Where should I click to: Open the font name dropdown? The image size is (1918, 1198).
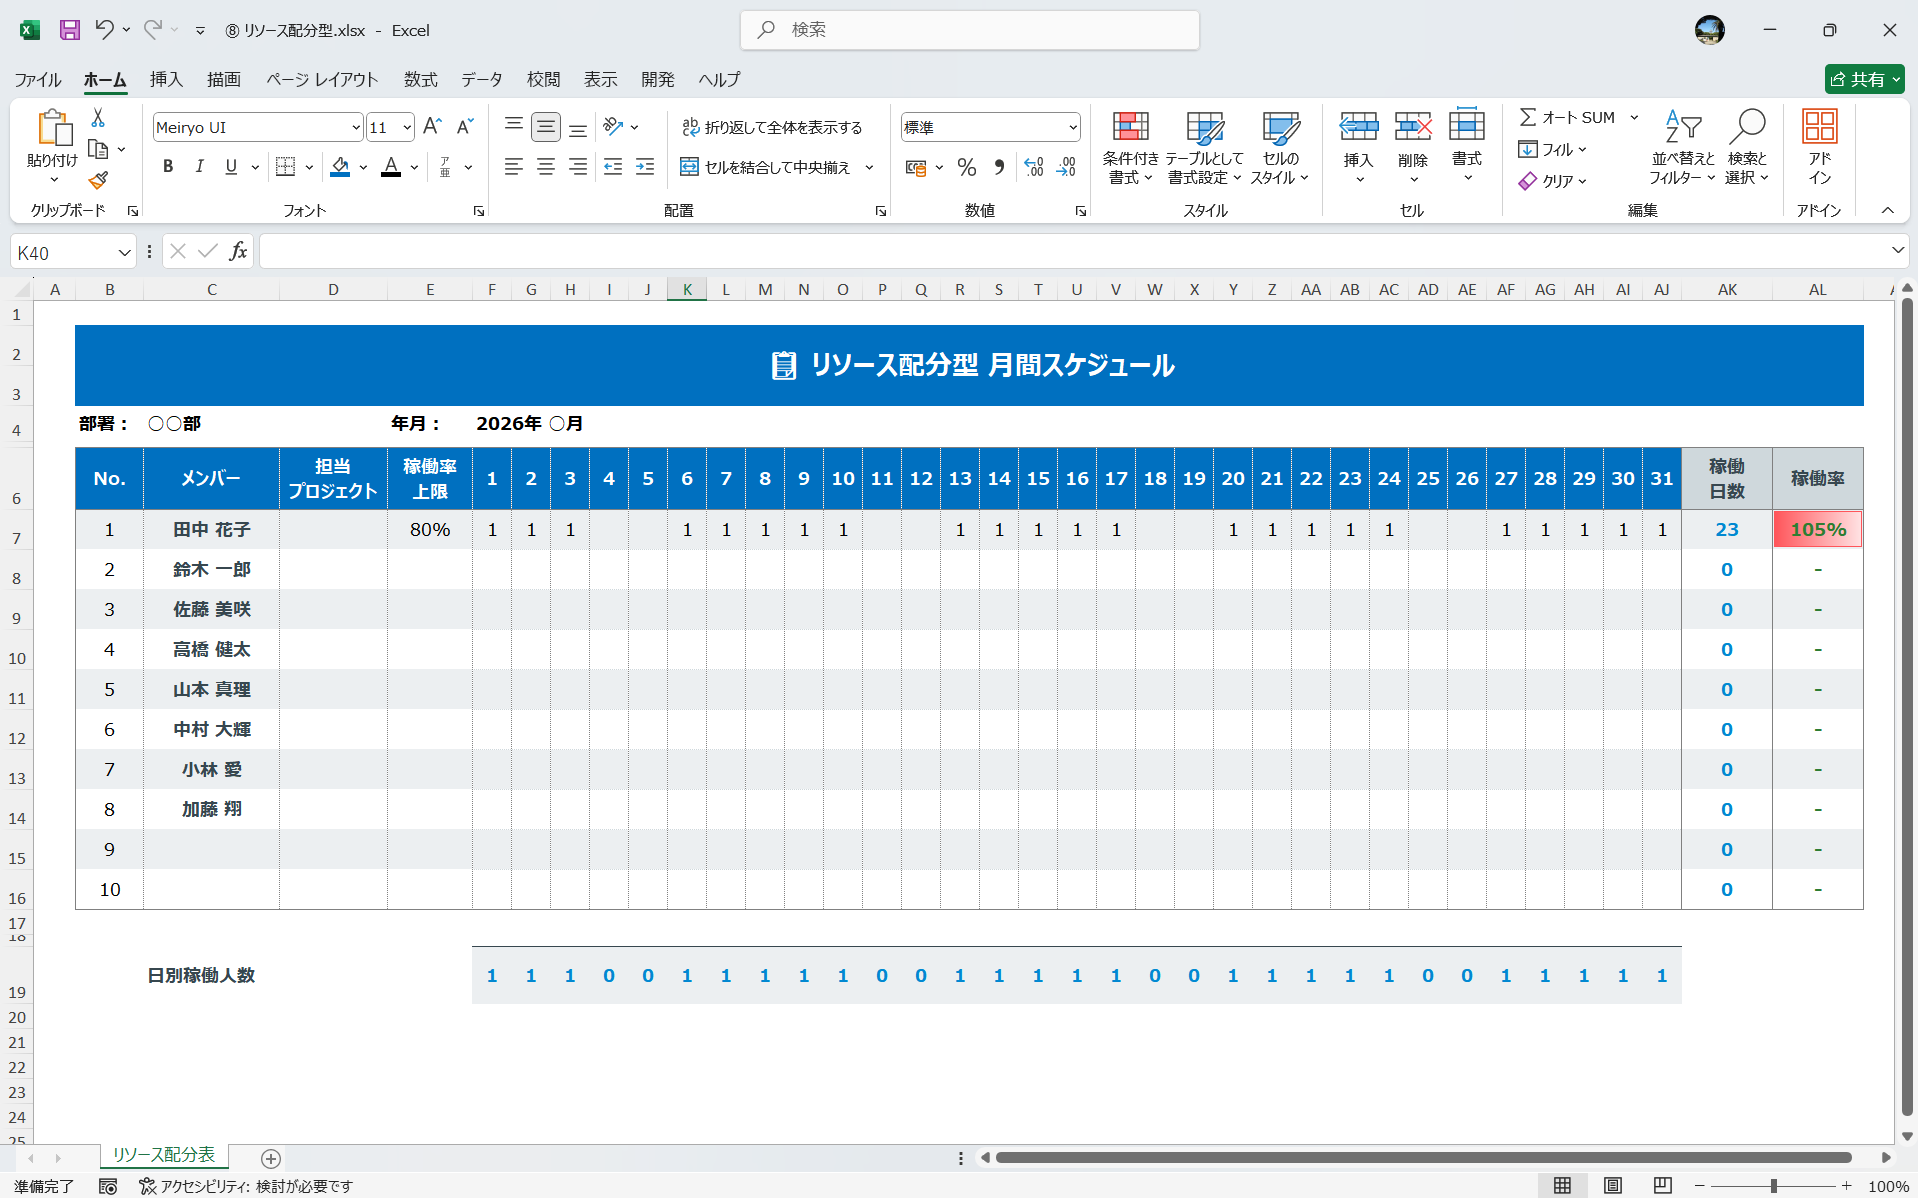coord(355,127)
